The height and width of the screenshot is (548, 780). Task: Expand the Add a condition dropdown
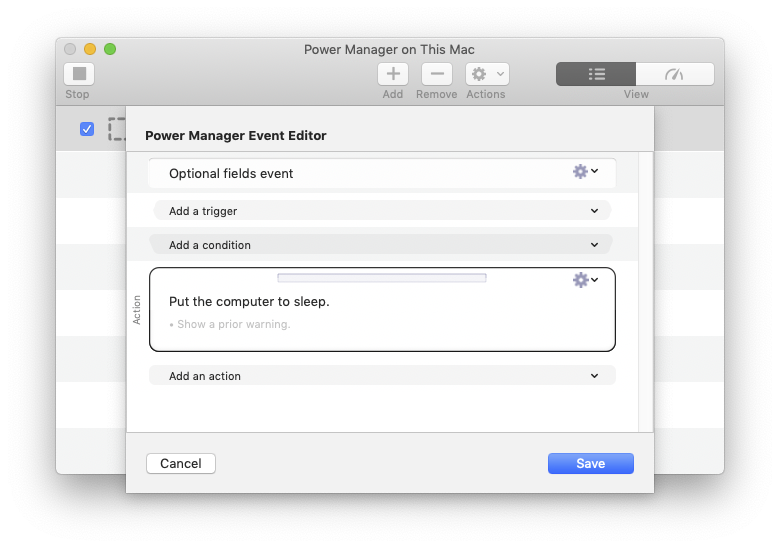tap(382, 245)
